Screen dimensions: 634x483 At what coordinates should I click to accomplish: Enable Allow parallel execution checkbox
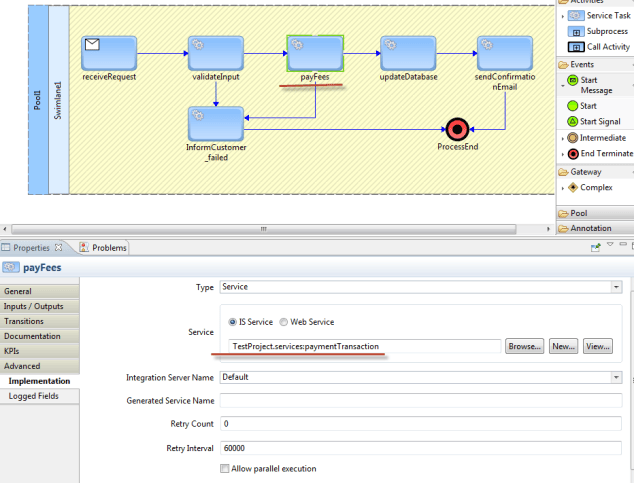(224, 468)
